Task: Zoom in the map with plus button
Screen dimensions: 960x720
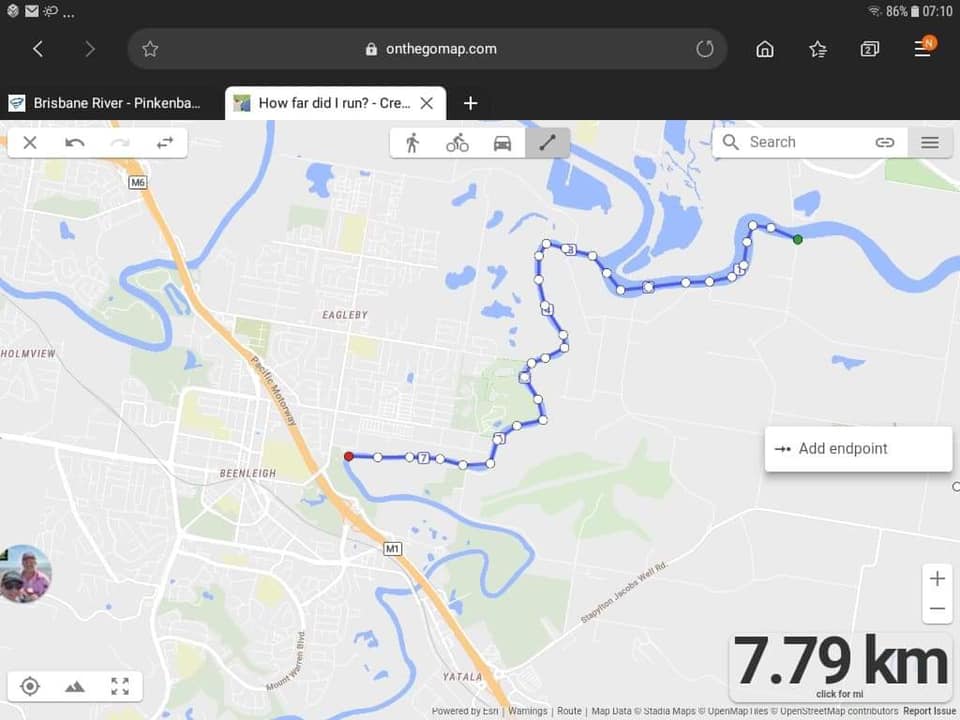Action: pos(937,579)
